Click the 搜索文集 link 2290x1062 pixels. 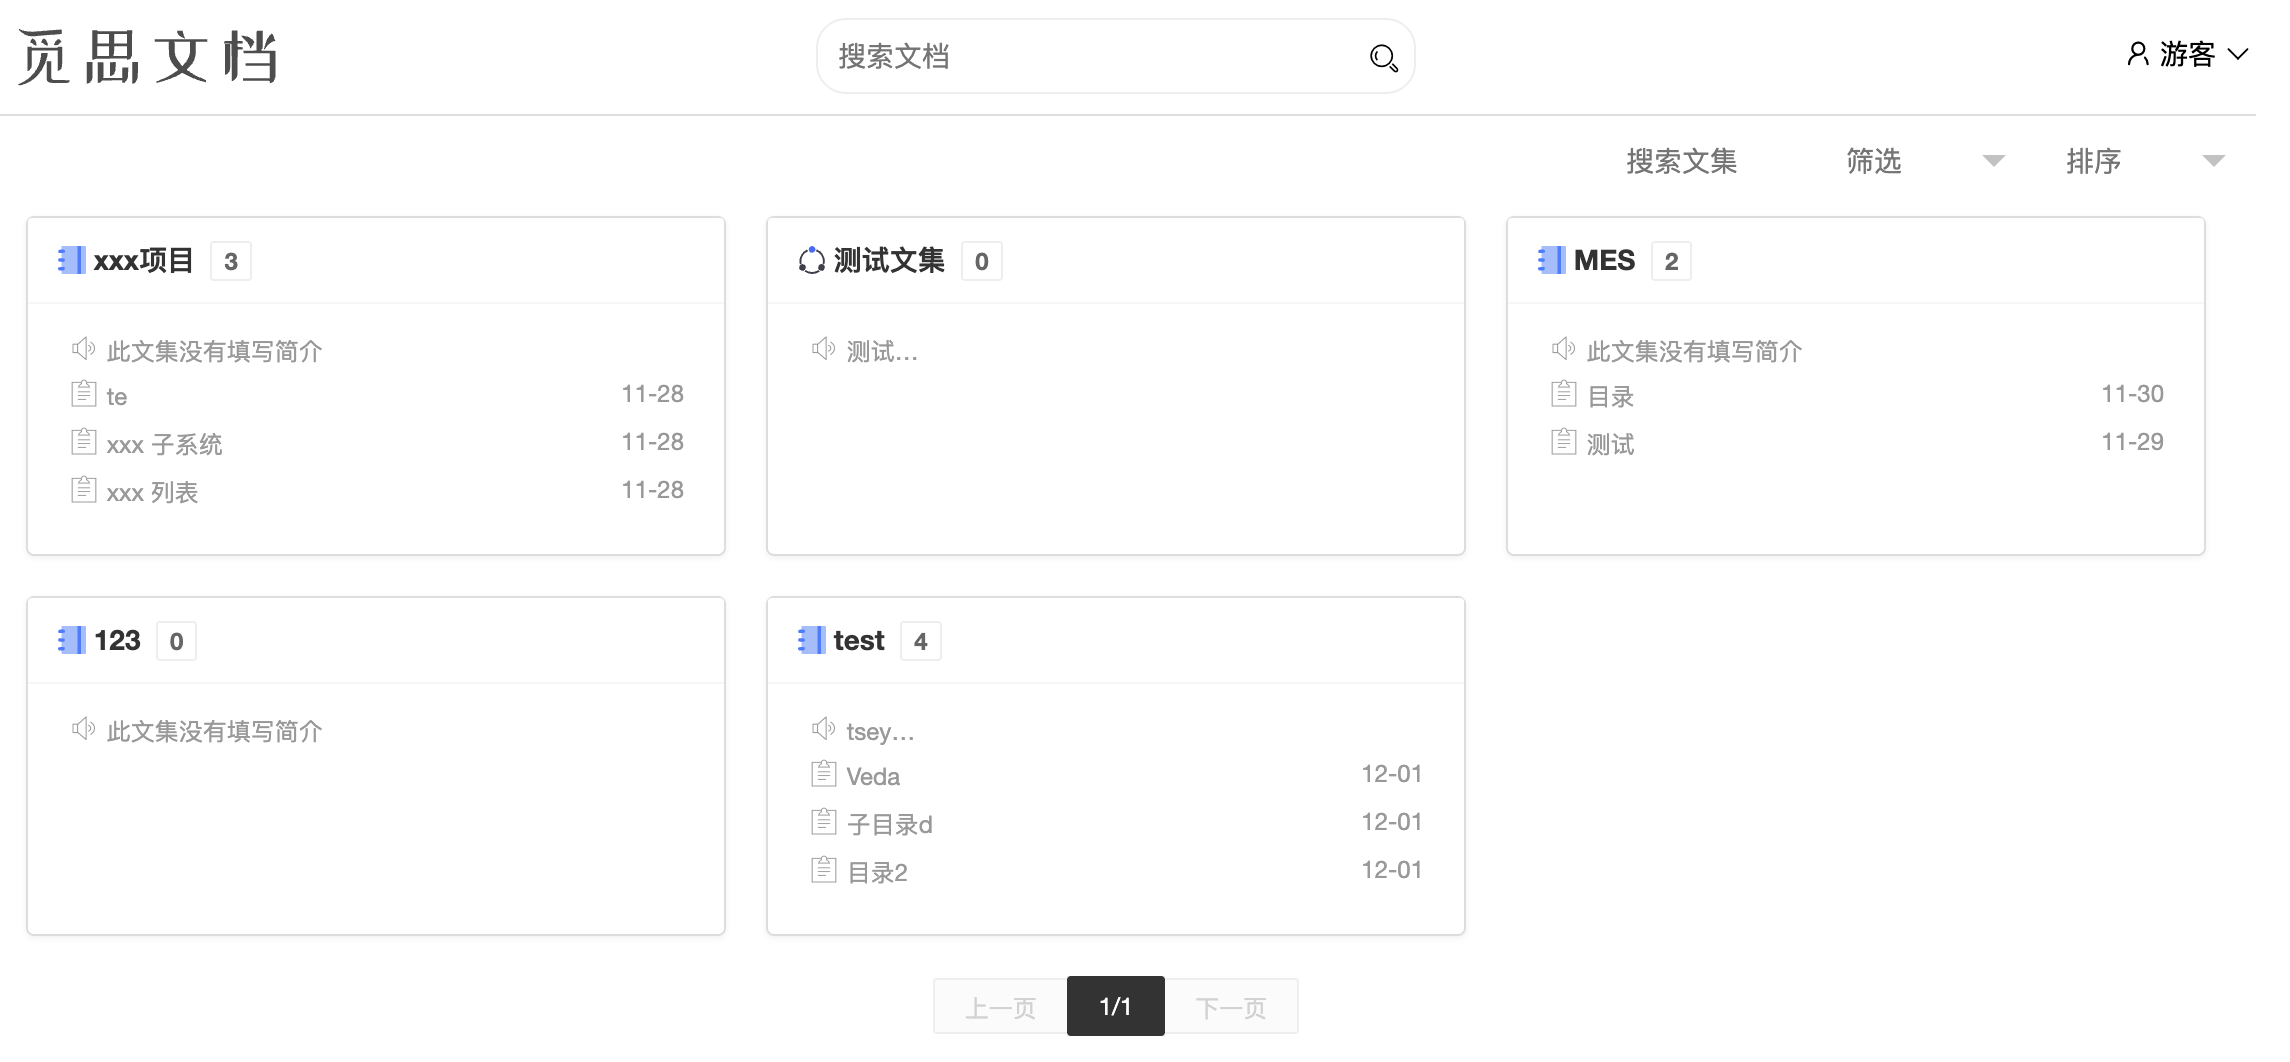point(1680,161)
